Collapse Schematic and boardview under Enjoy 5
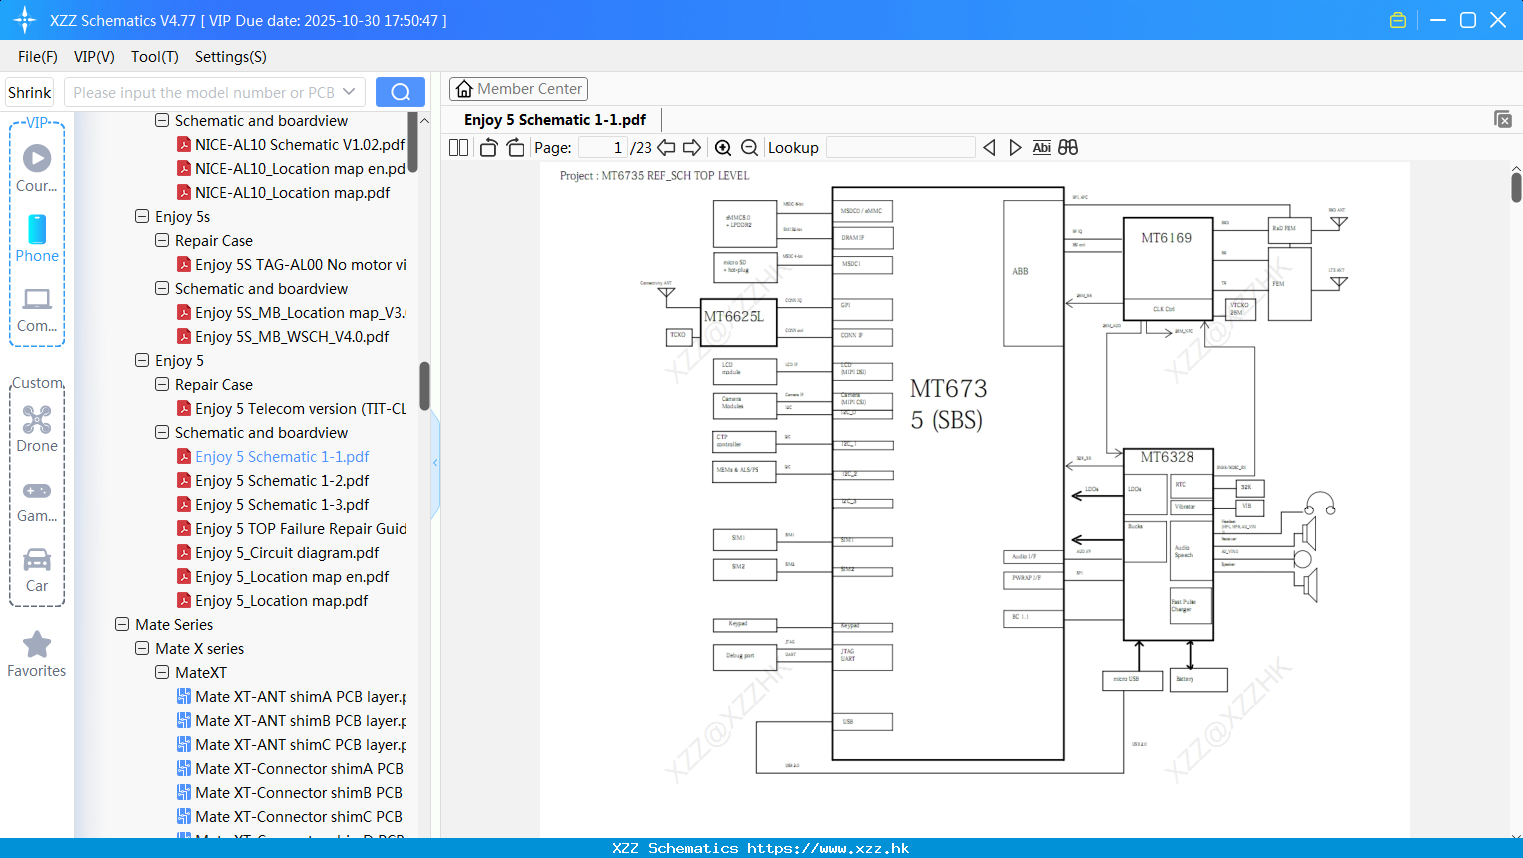The image size is (1523, 858). tap(162, 432)
